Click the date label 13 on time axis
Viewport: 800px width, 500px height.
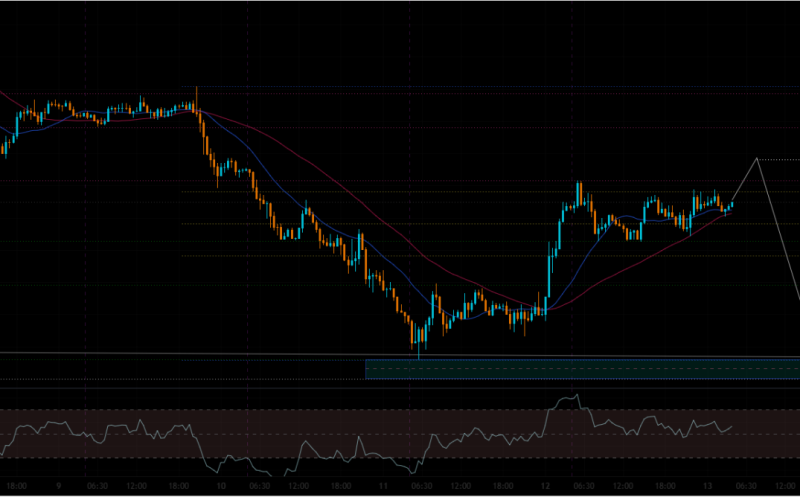click(707, 486)
